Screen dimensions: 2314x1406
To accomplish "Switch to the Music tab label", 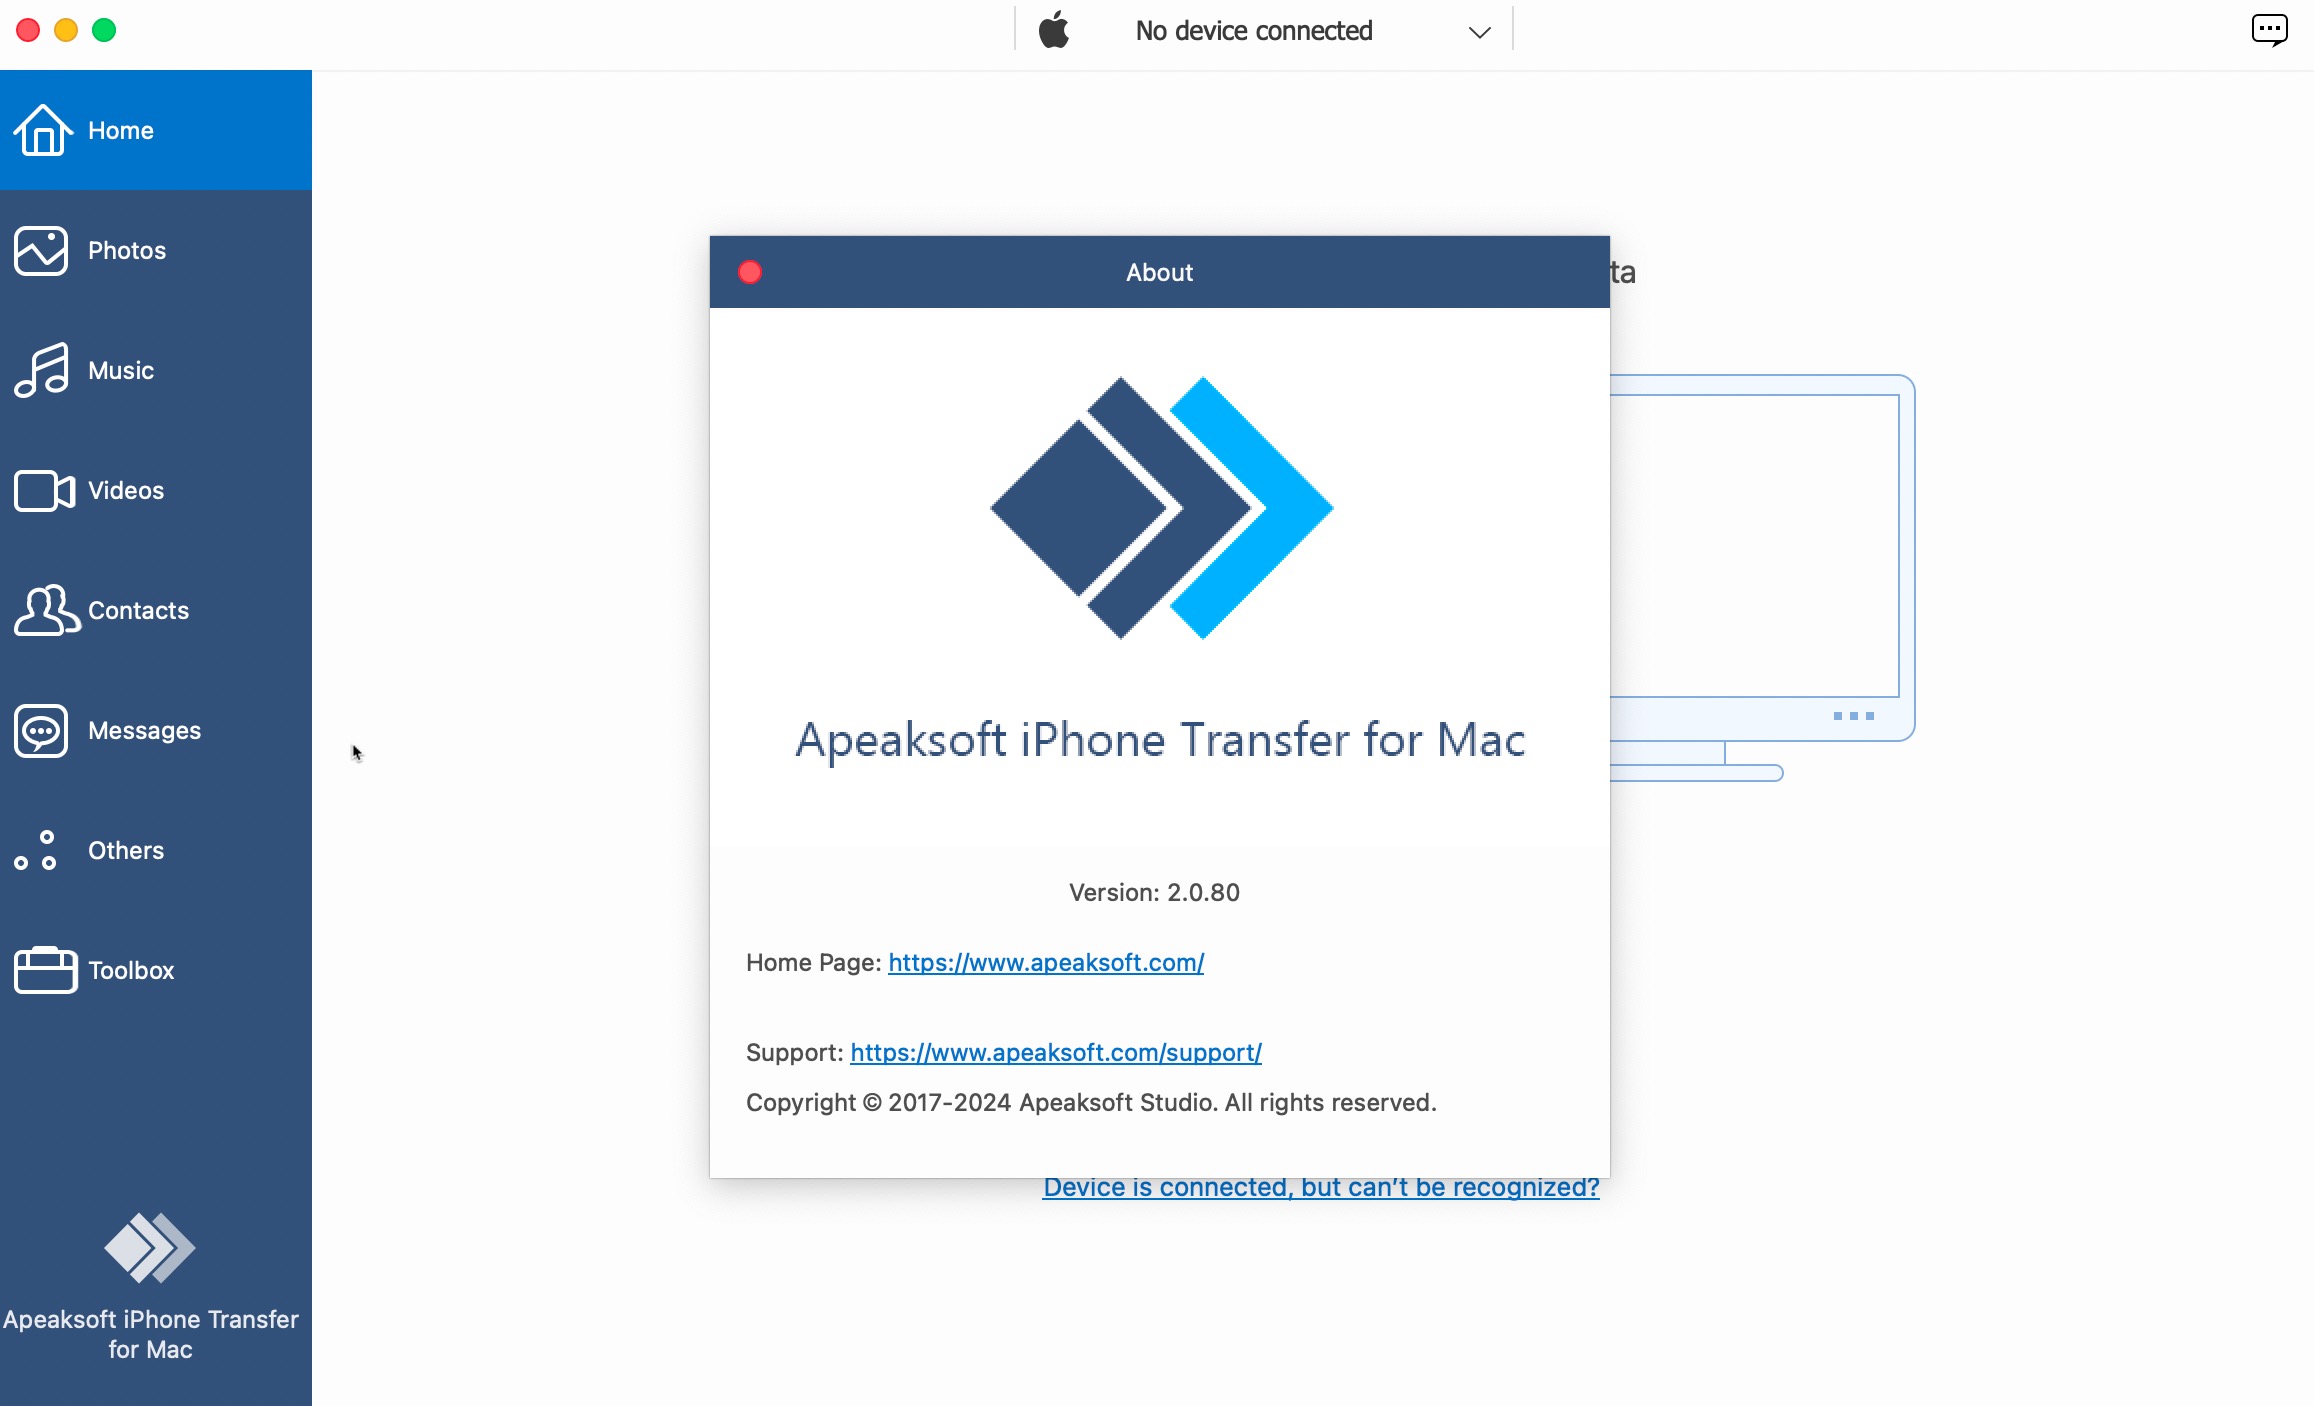I will click(121, 370).
